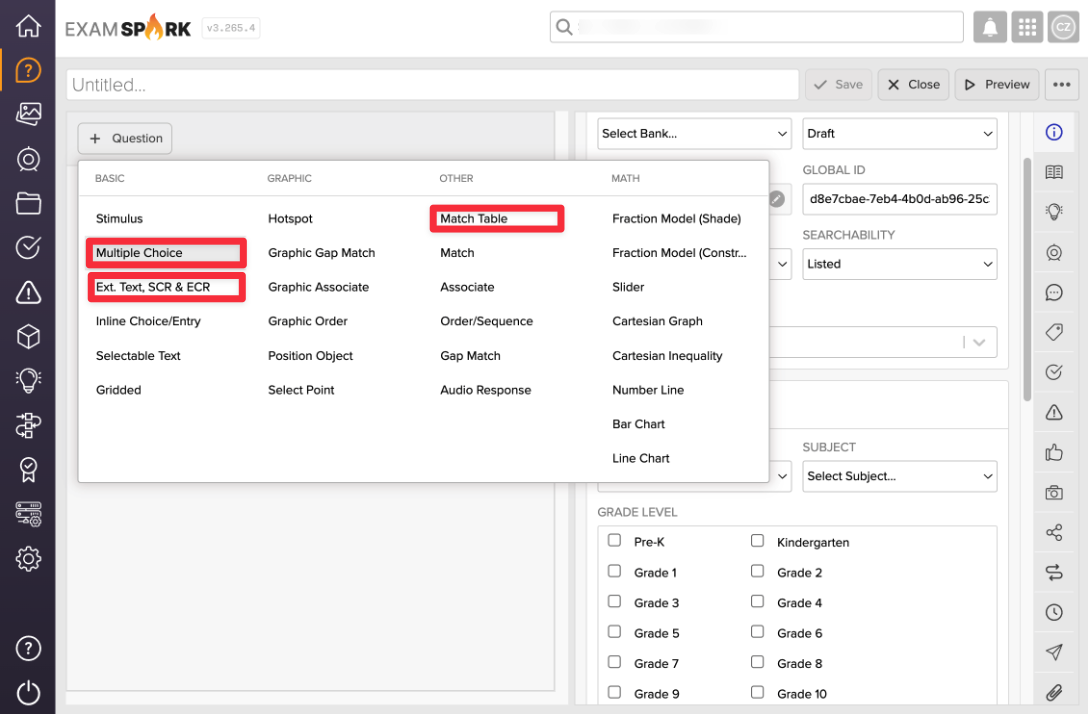Click the thumbs up icon
Viewport: 1088px width, 714px height.
(1054, 452)
